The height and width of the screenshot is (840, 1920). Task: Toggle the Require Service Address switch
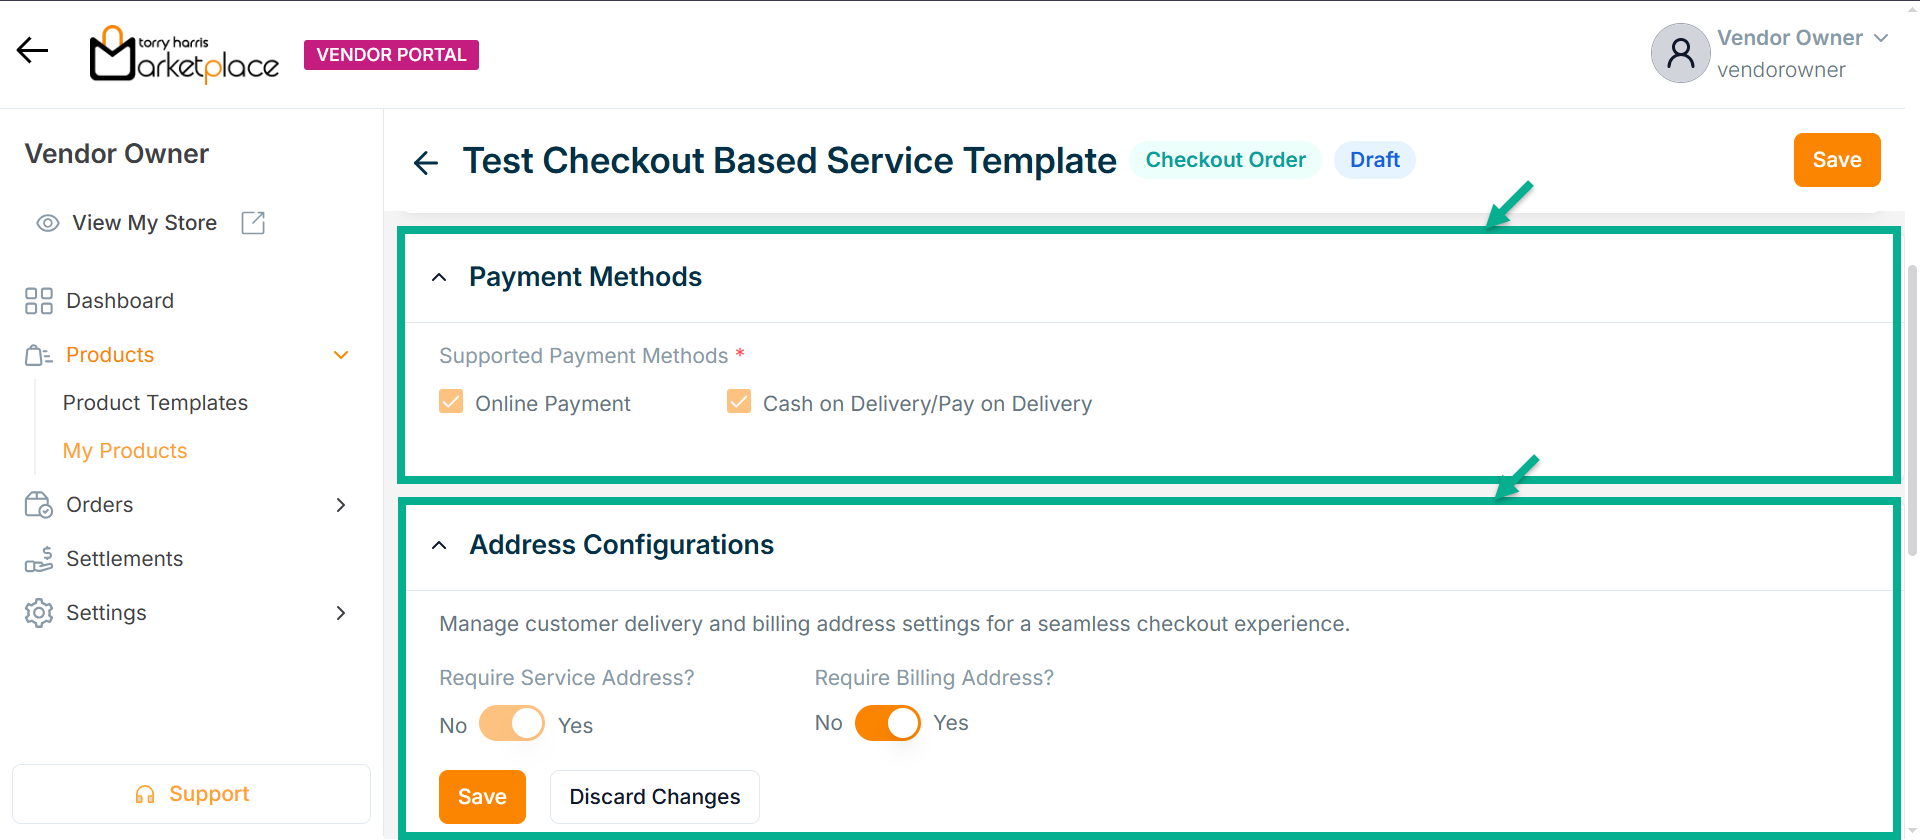[512, 723]
